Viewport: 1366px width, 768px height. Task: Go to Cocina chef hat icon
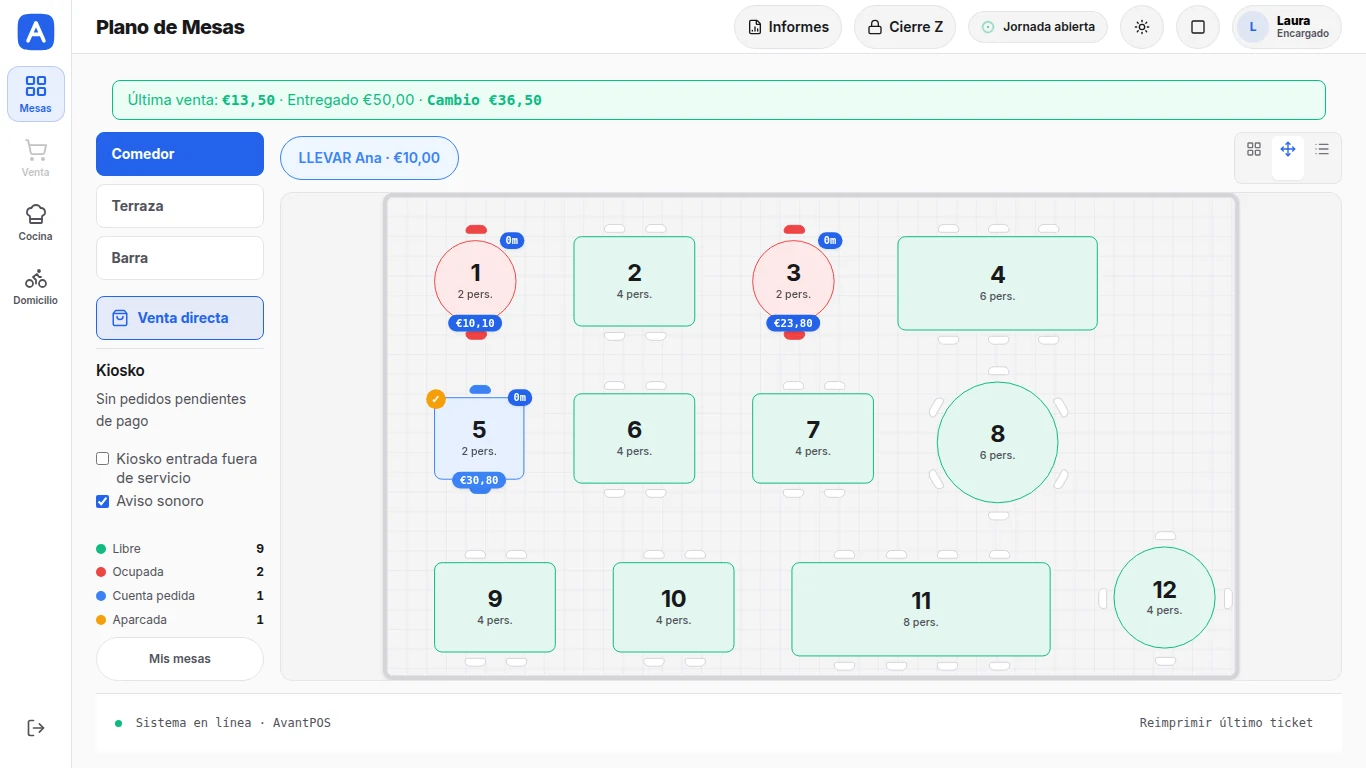click(36, 222)
